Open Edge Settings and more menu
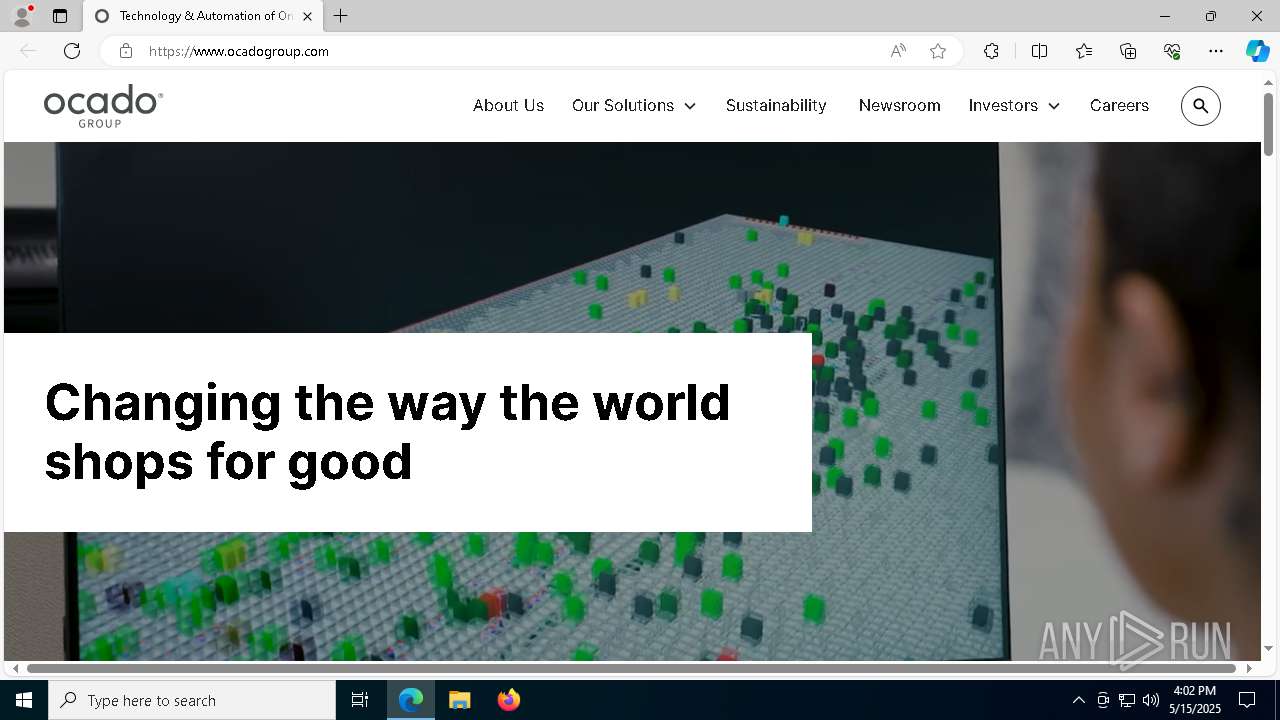The width and height of the screenshot is (1280, 720). [1216, 51]
